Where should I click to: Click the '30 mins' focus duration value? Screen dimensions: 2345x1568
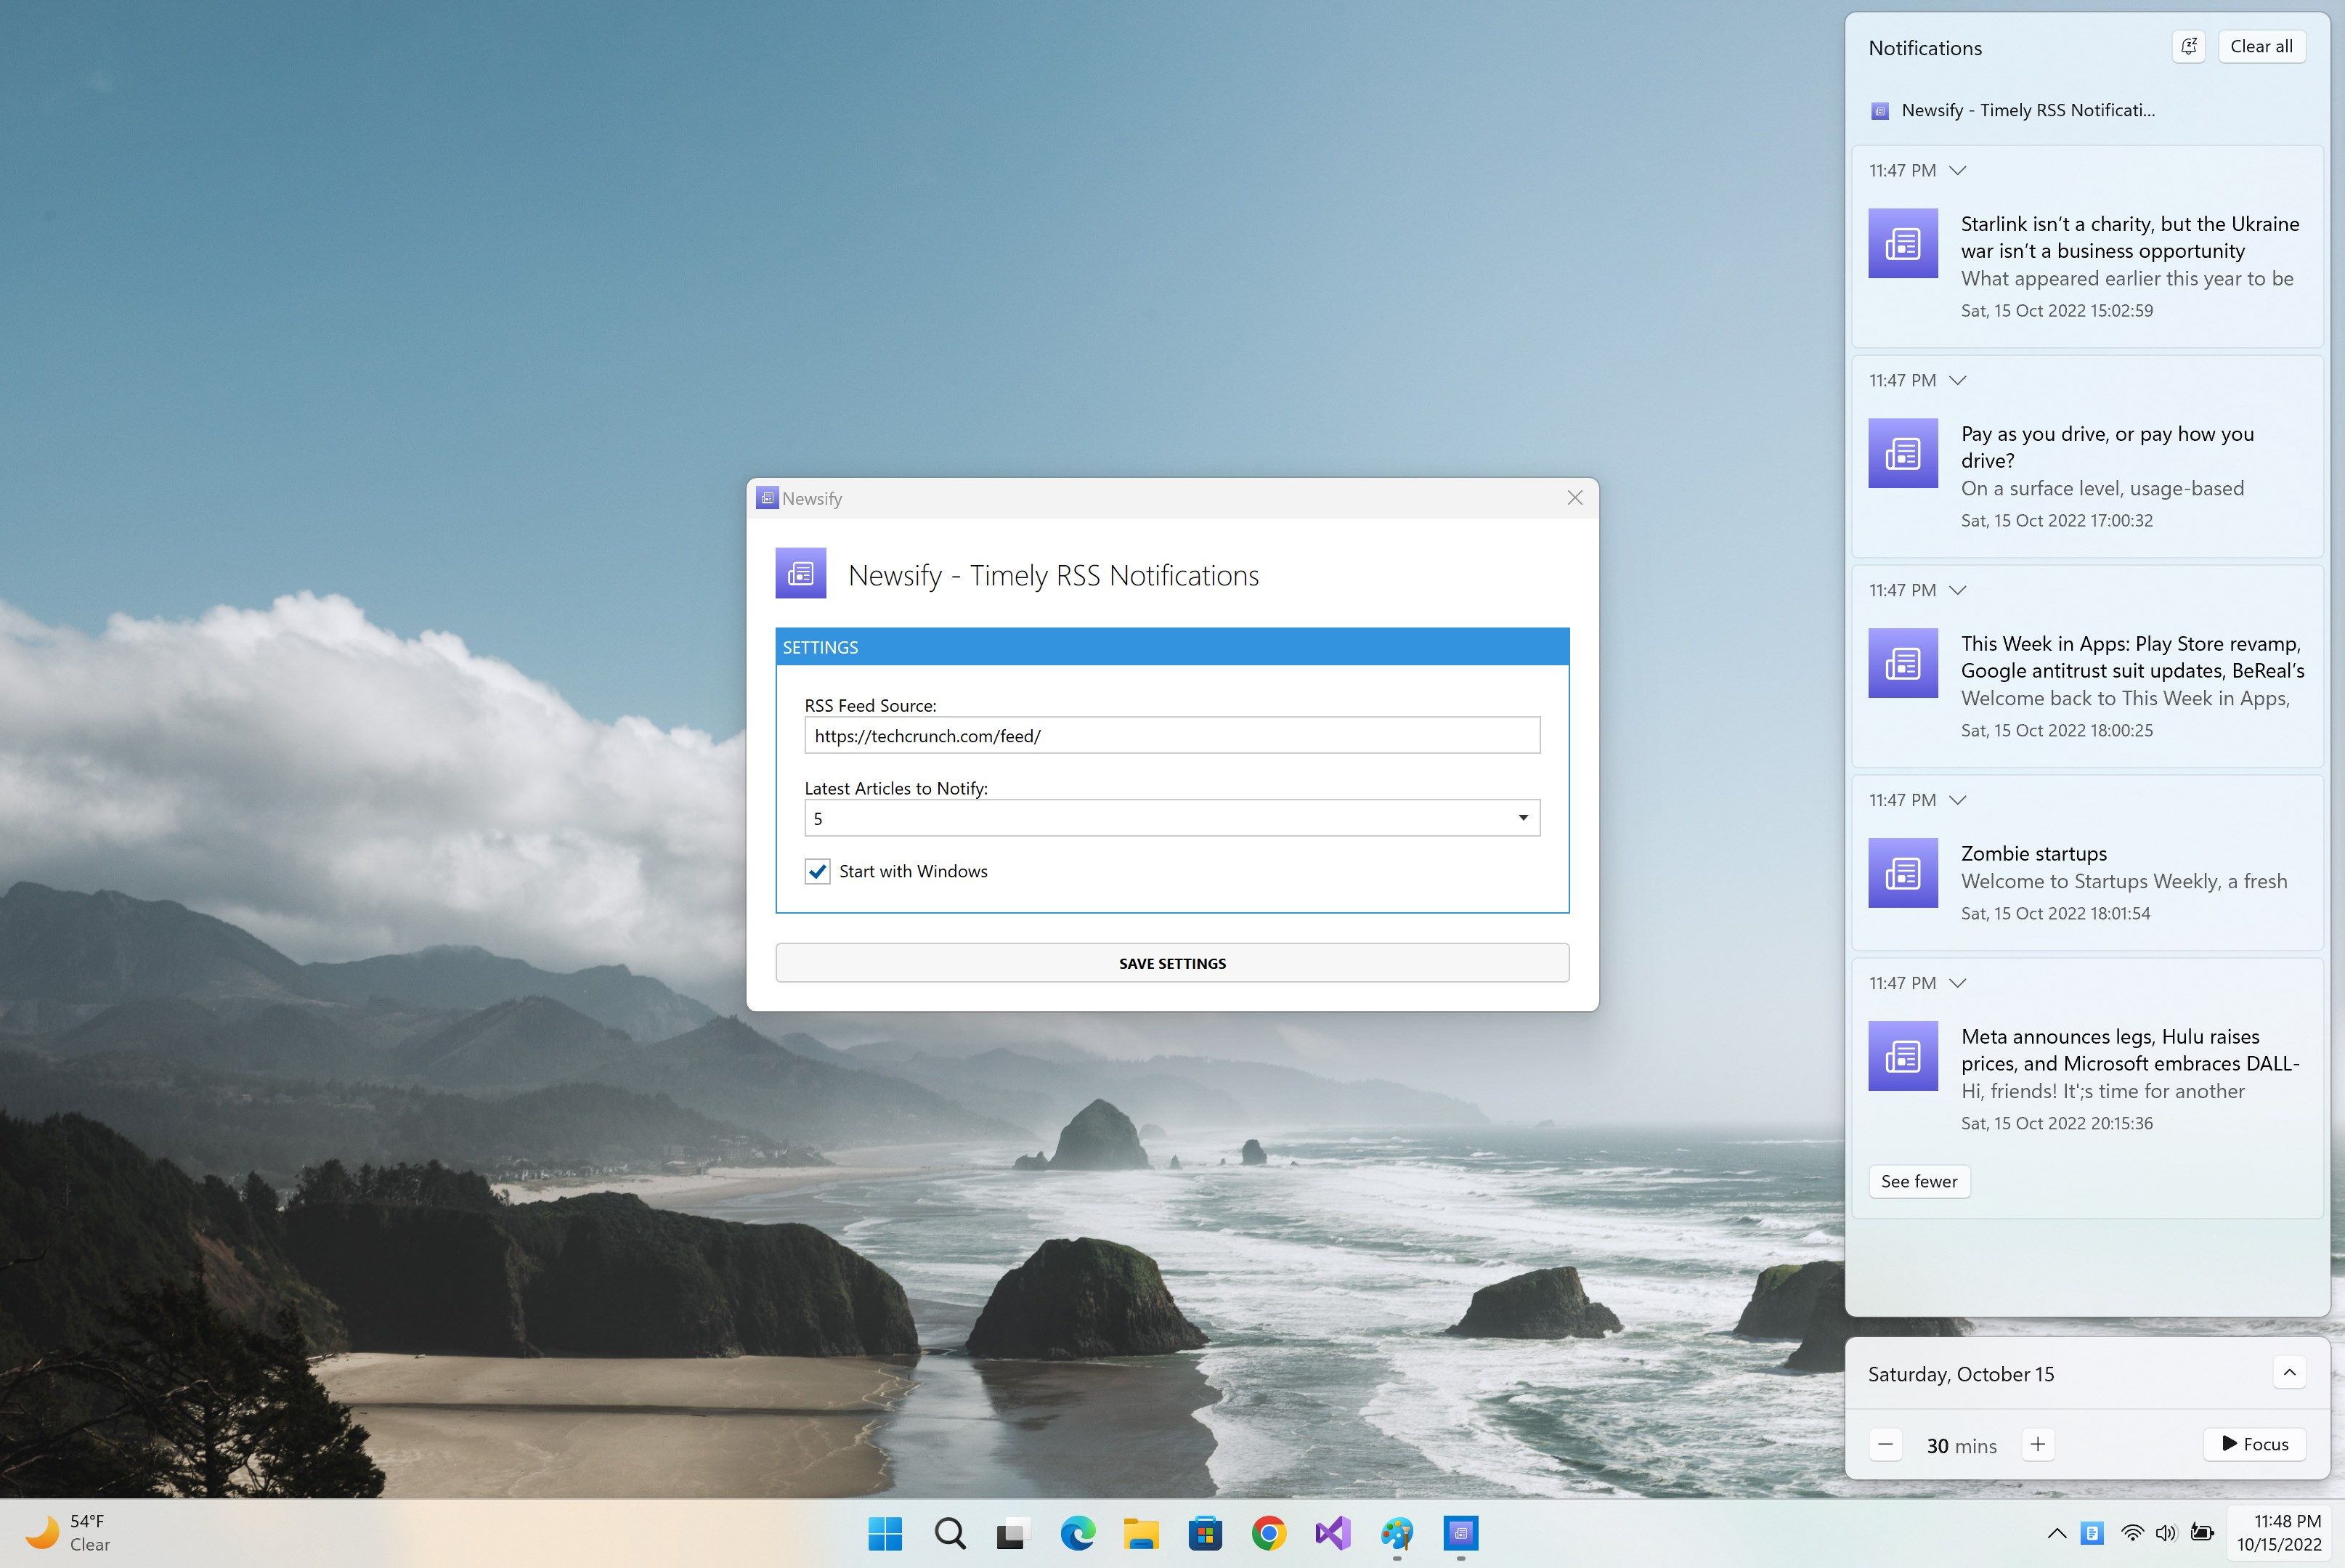pos(1961,1446)
